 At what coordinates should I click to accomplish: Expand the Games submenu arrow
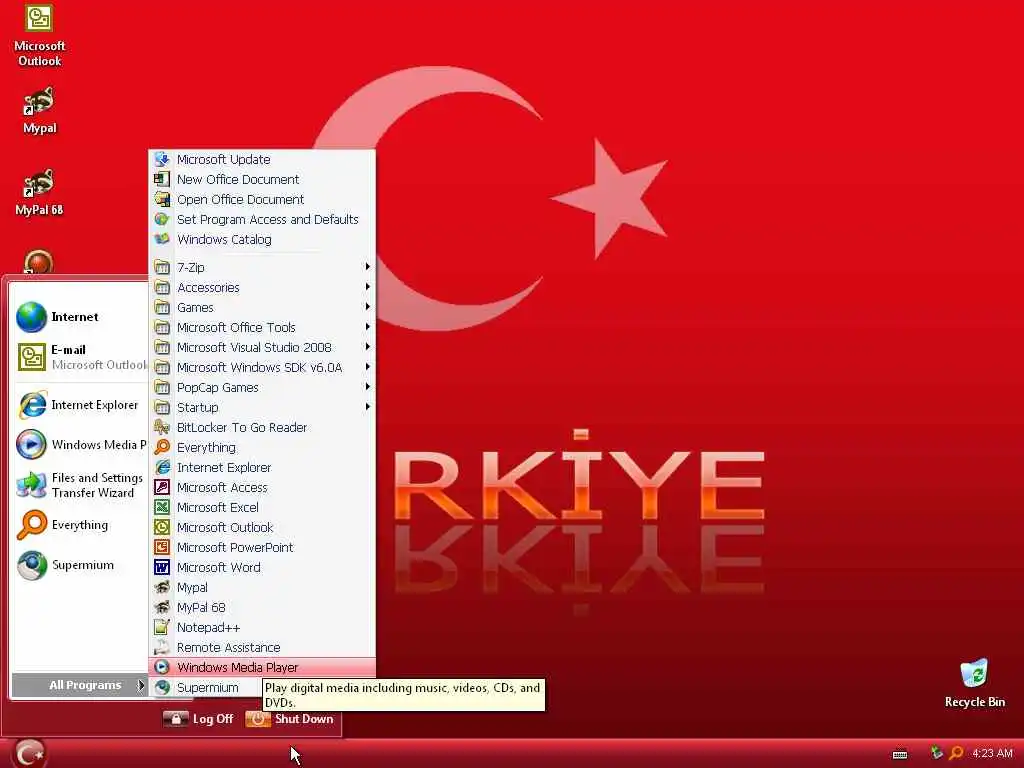pos(368,307)
